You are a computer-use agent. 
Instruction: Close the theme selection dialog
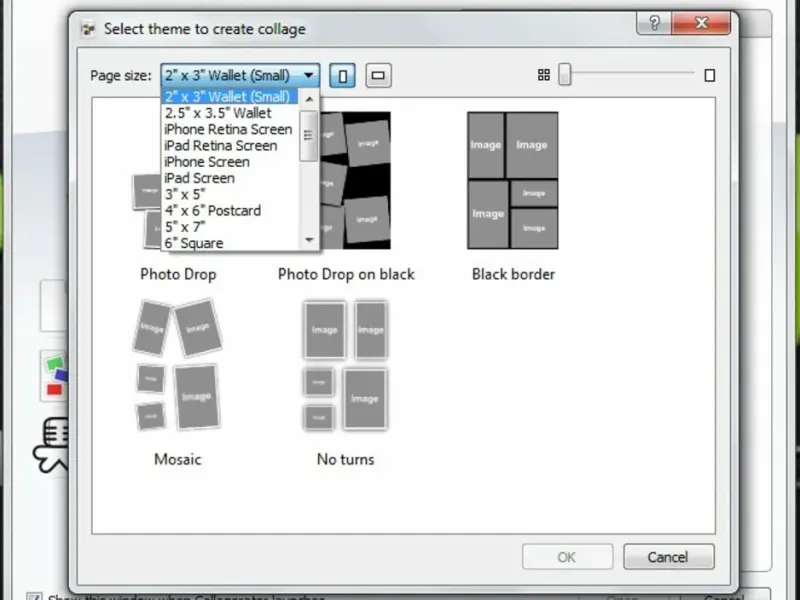pyautogui.click(x=701, y=23)
